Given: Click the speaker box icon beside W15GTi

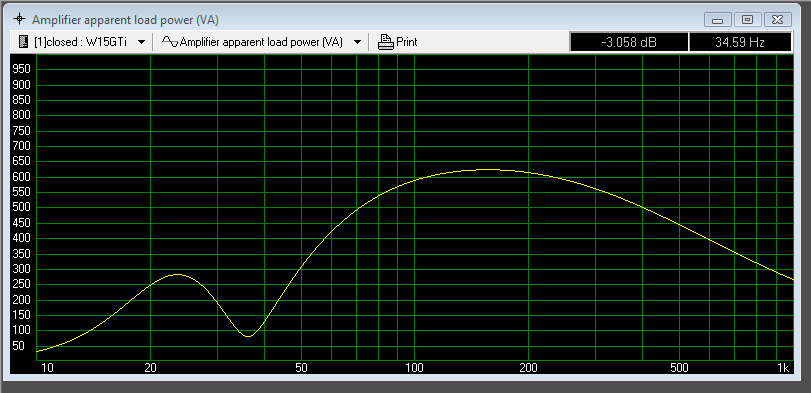Looking at the screenshot, I should click(23, 42).
